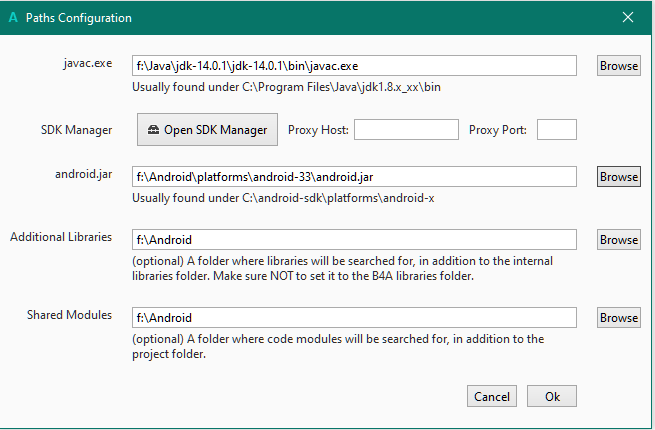Click the javac.exe path text field
655x430 pixels.
(354, 66)
